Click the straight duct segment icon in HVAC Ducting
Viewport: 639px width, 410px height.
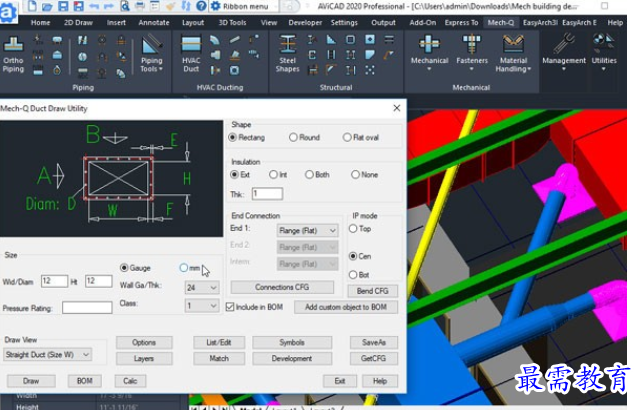(234, 40)
